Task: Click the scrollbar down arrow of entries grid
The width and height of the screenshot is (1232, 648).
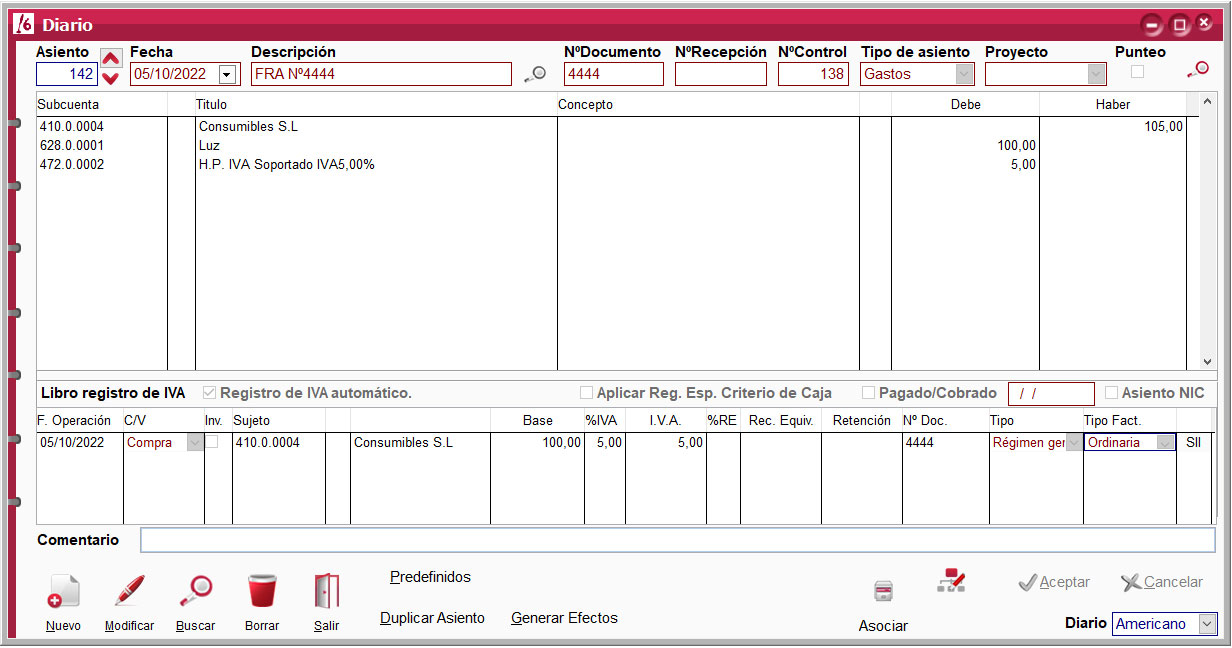Action: coord(1208,362)
